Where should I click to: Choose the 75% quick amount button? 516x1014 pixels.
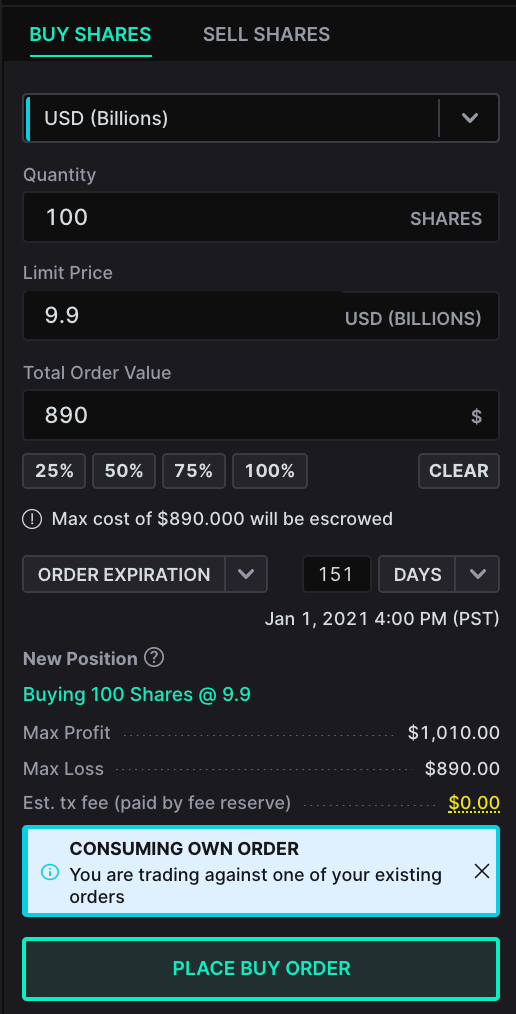[x=194, y=471]
